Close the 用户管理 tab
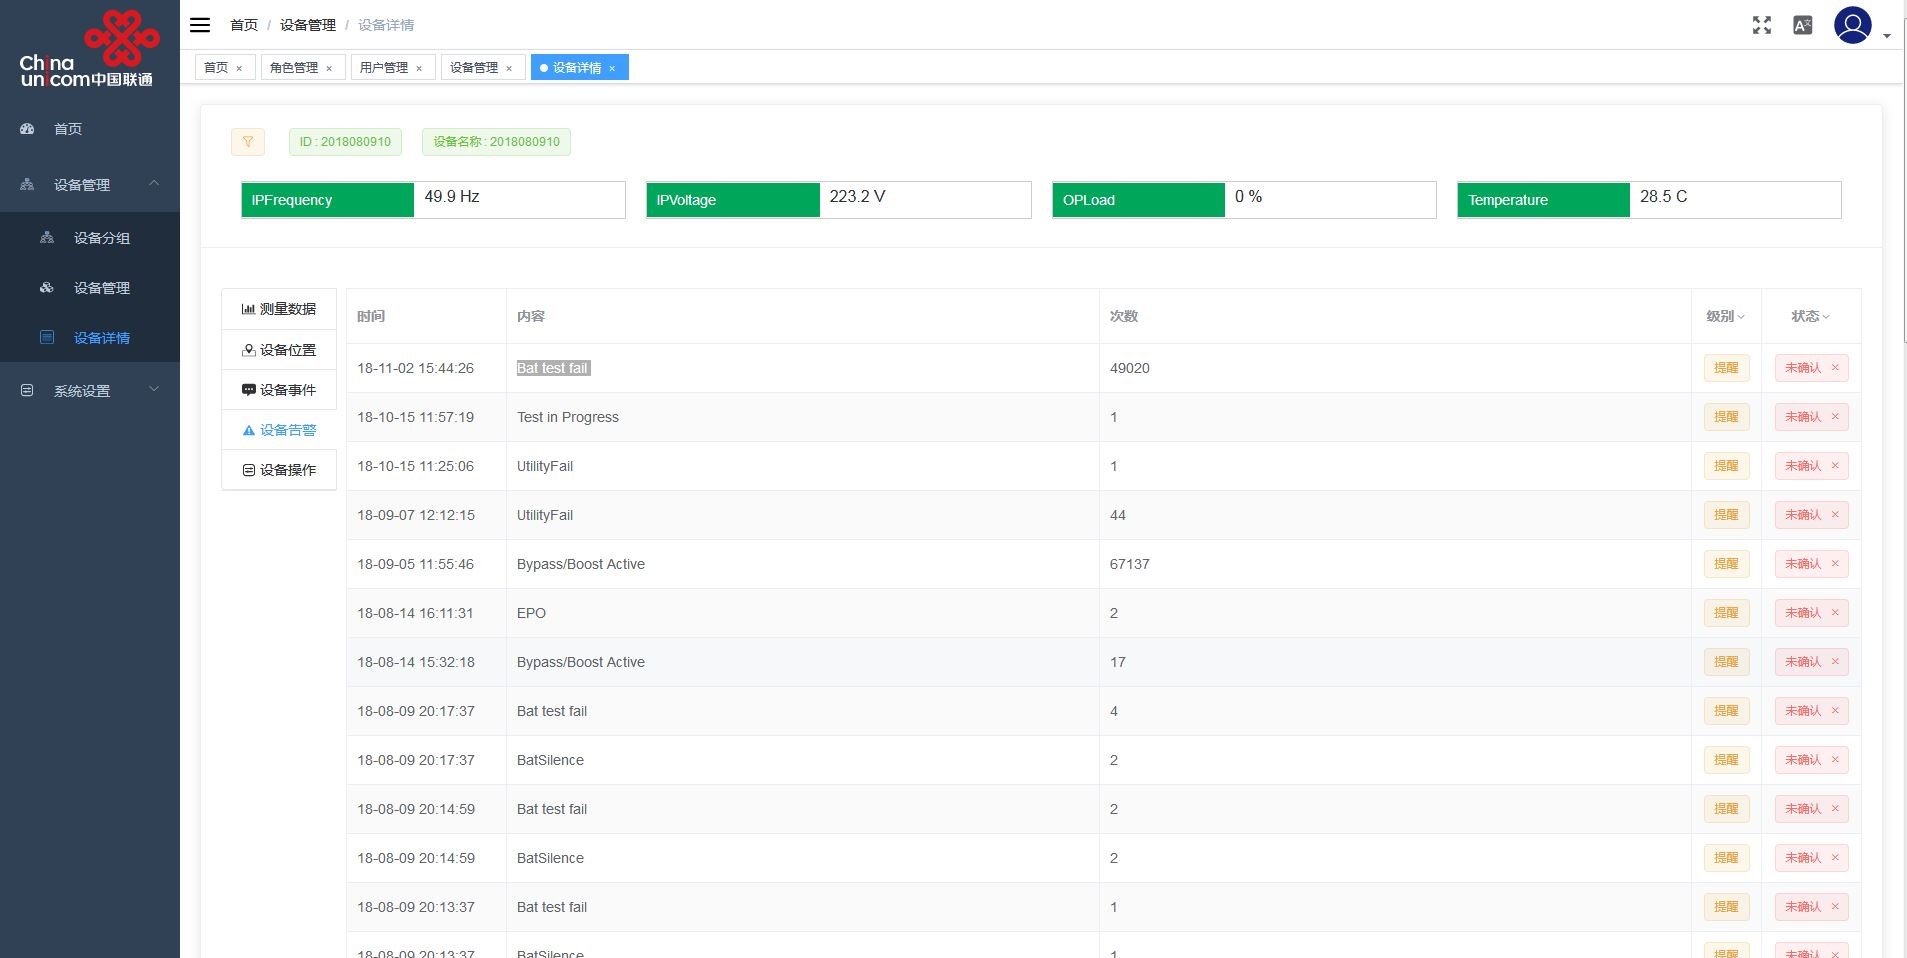Screen dimensions: 1907x958 pyautogui.click(x=419, y=68)
